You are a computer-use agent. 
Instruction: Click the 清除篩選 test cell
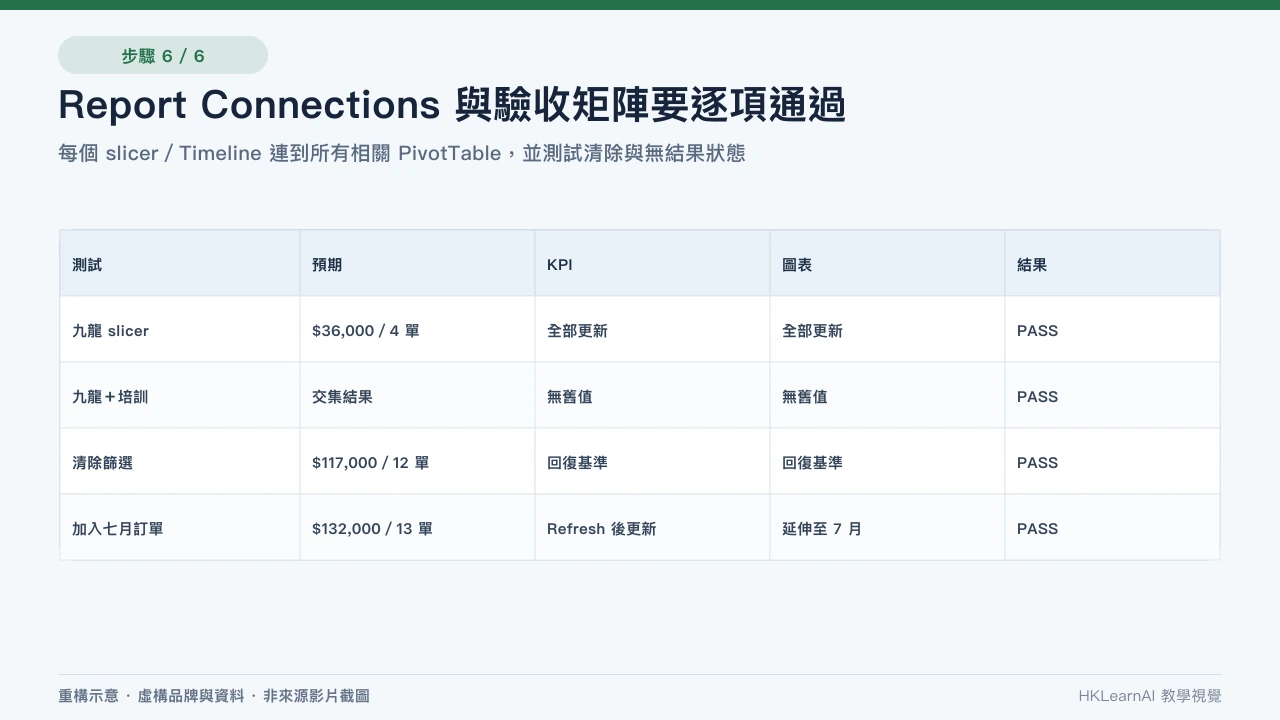180,462
